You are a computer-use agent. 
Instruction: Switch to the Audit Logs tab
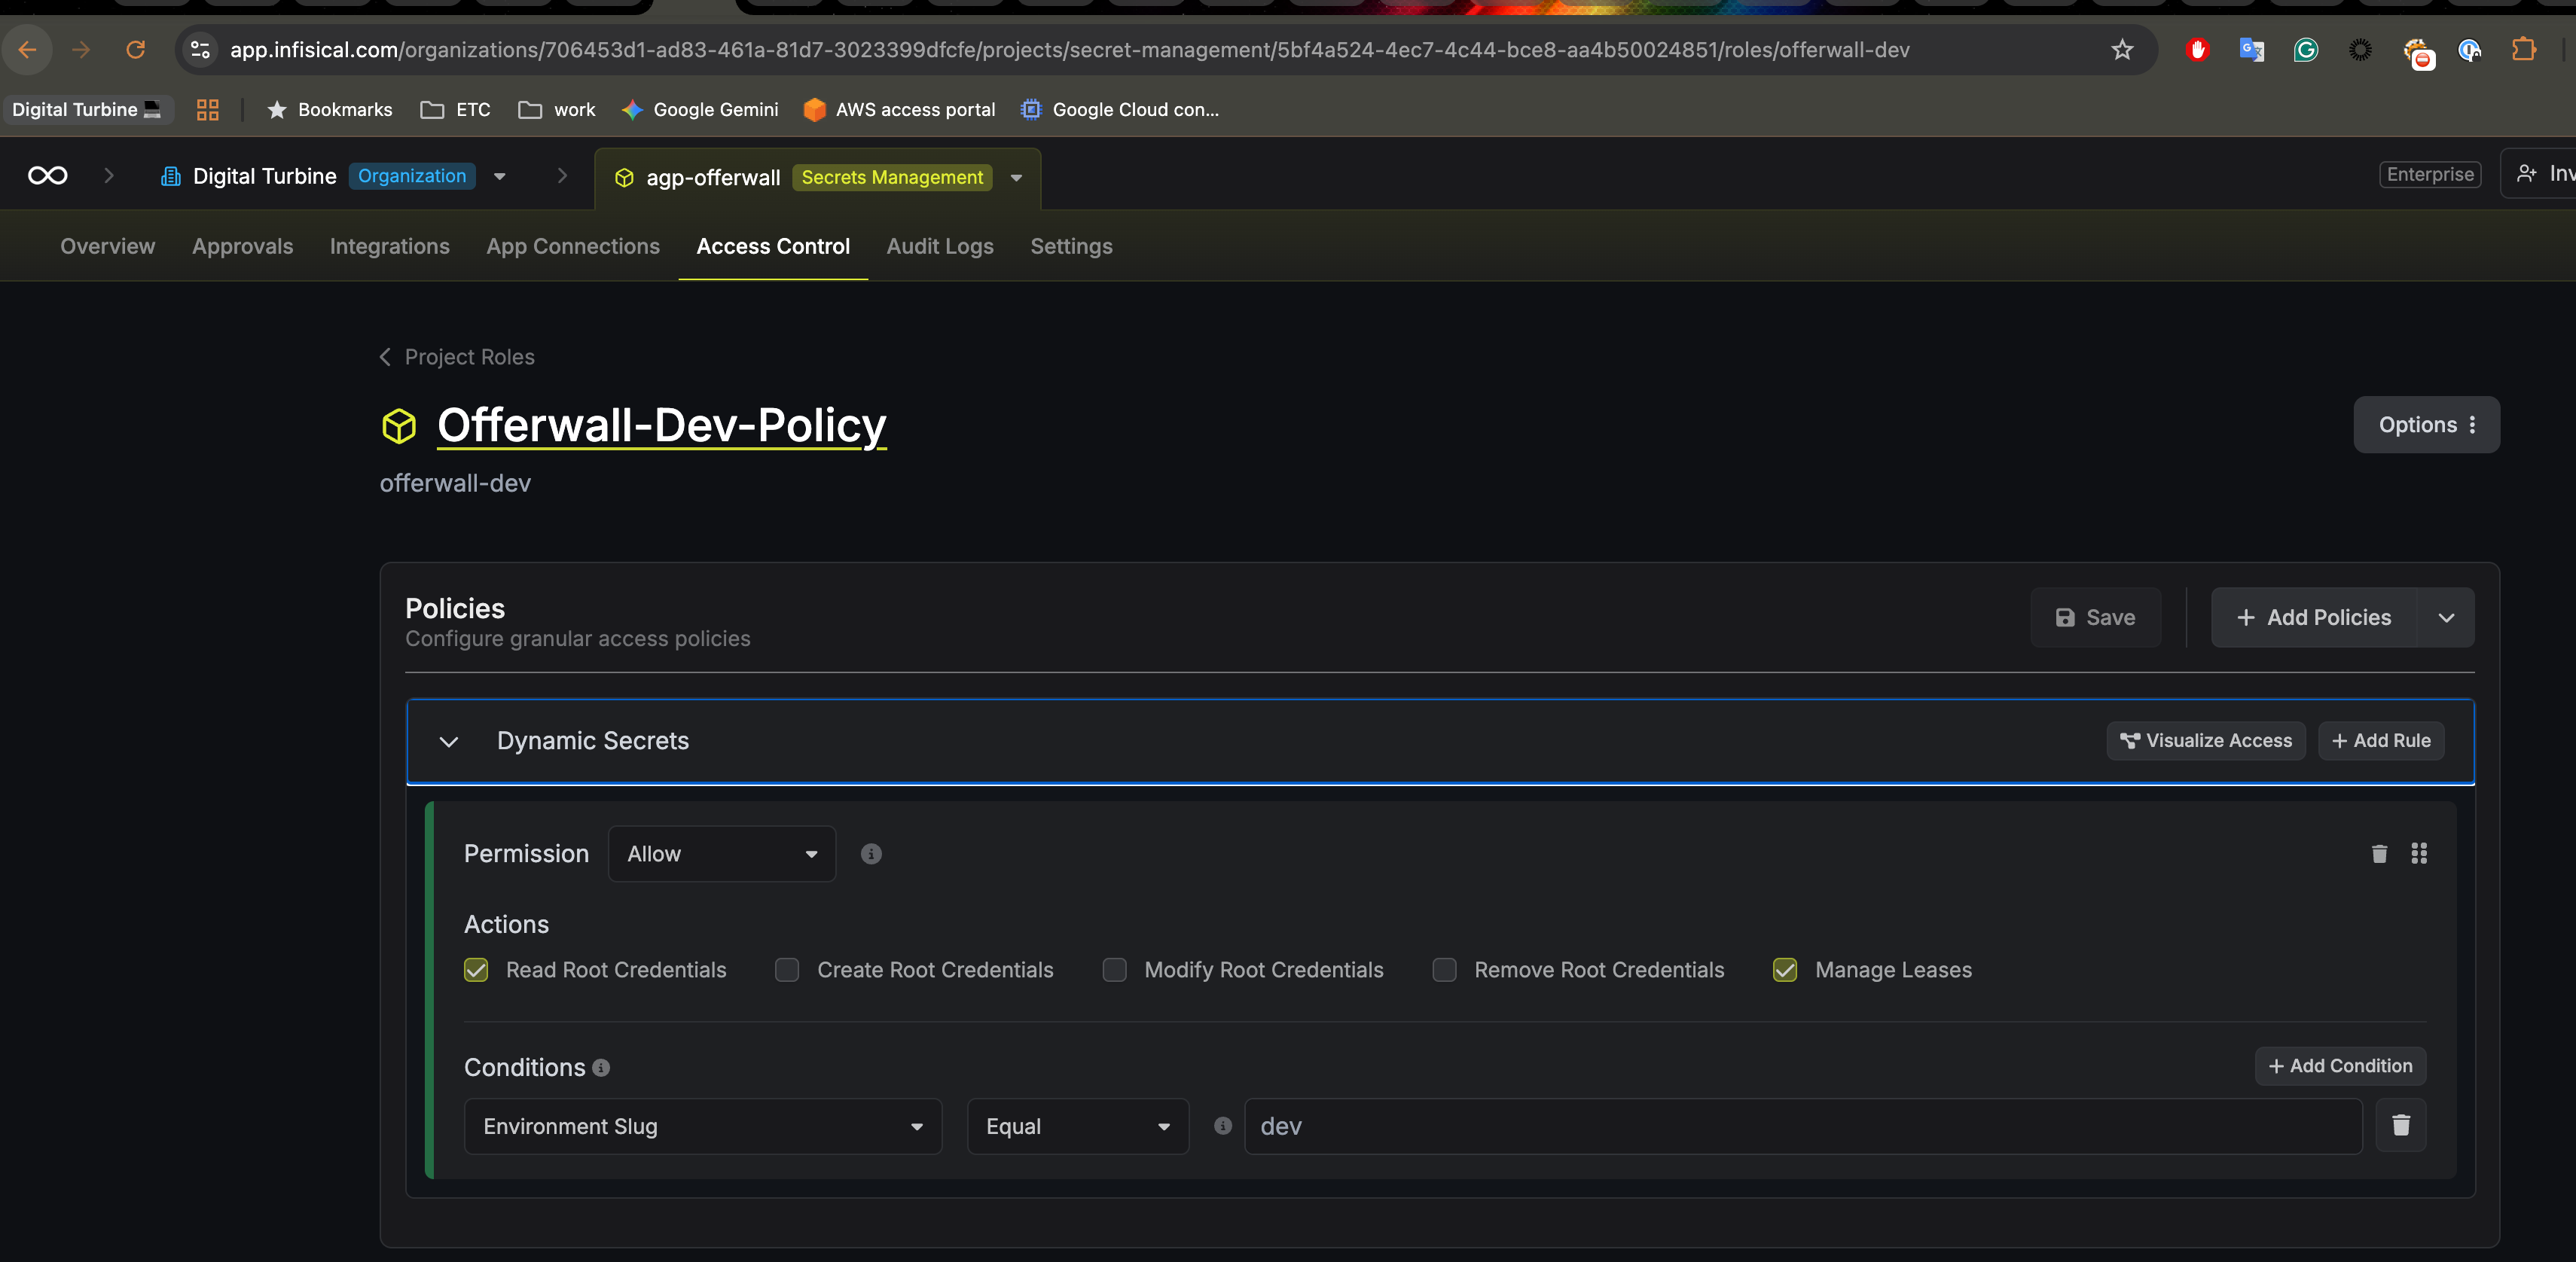point(939,246)
